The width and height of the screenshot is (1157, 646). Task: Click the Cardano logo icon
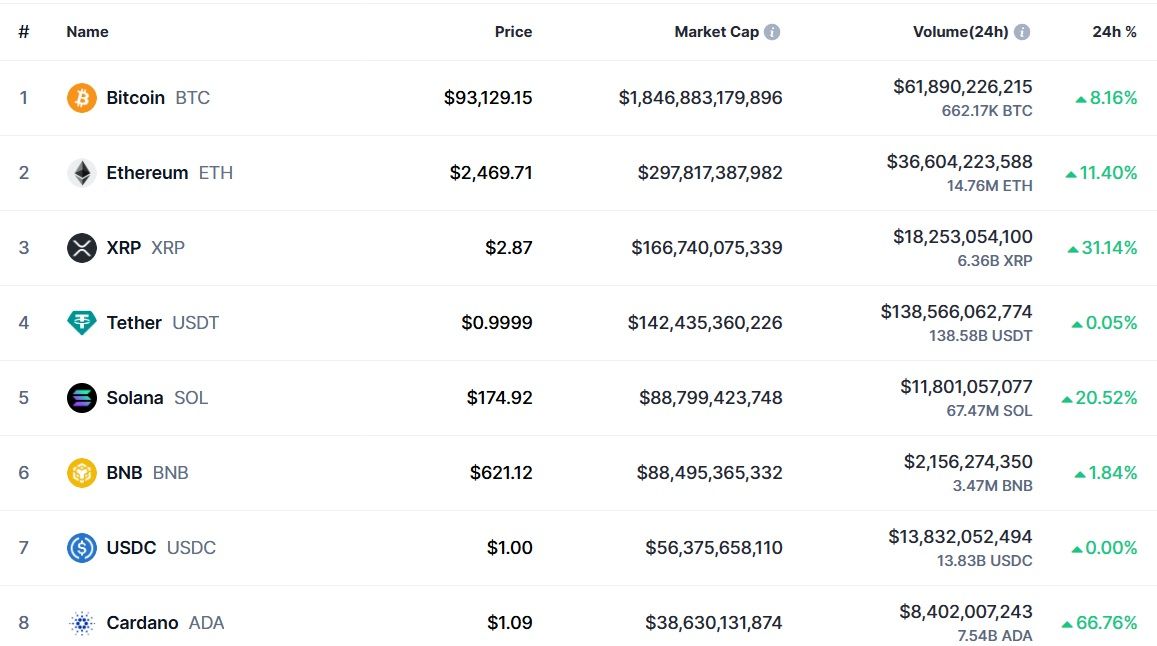[81, 623]
